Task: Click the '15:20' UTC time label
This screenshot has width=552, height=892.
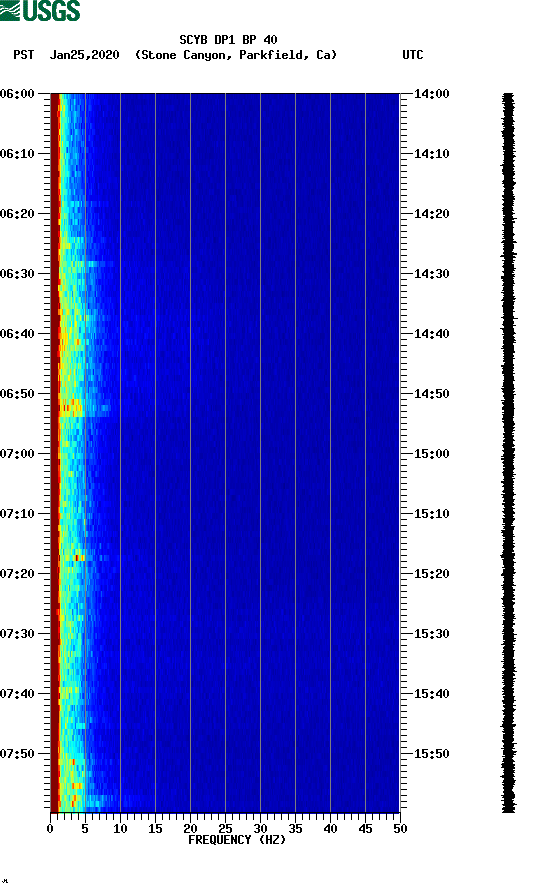Action: click(431, 573)
